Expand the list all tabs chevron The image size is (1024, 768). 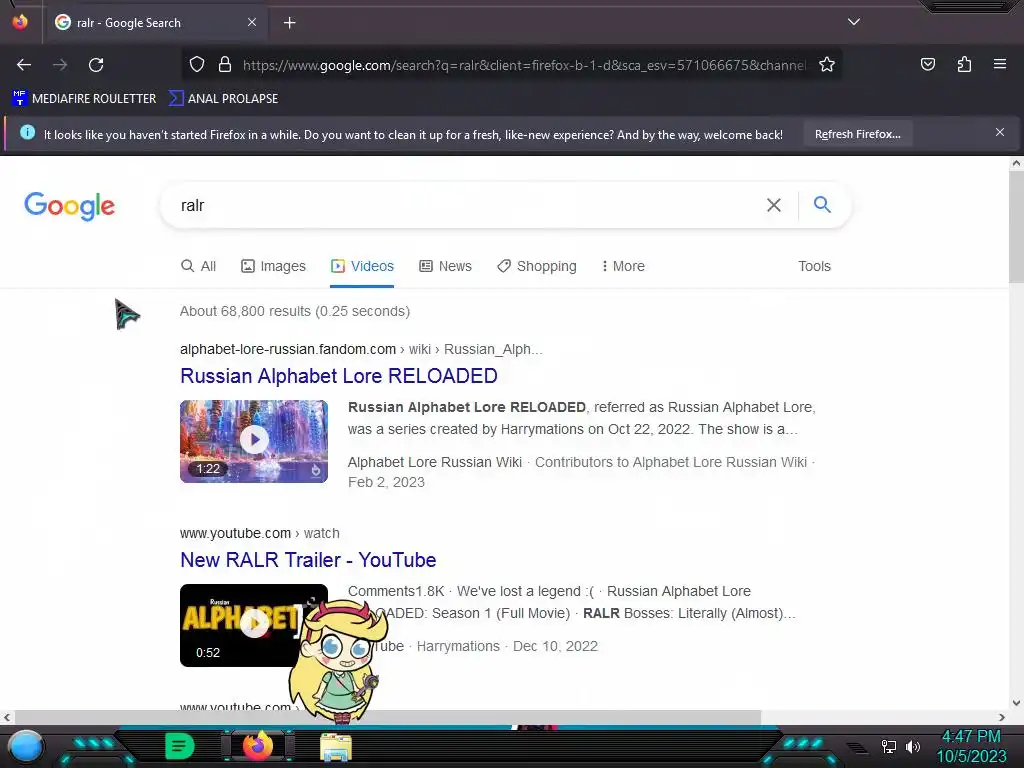tap(854, 22)
